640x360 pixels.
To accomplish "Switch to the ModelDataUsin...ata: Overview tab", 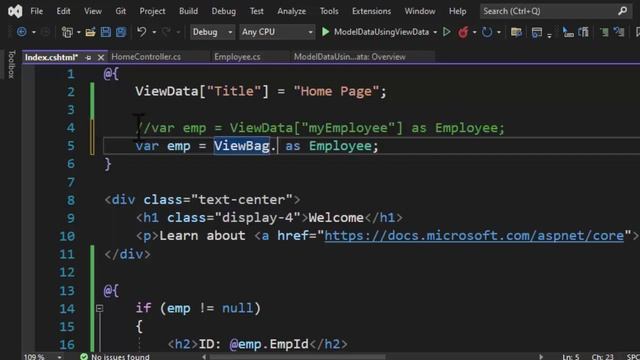I will [x=350, y=57].
